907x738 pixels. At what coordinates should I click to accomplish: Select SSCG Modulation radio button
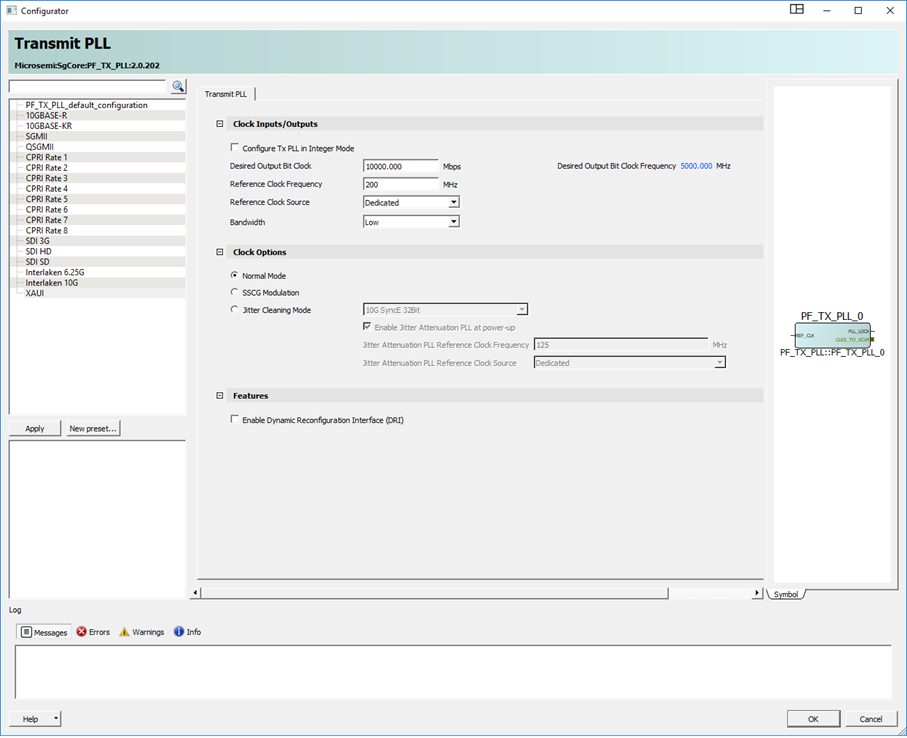235,293
